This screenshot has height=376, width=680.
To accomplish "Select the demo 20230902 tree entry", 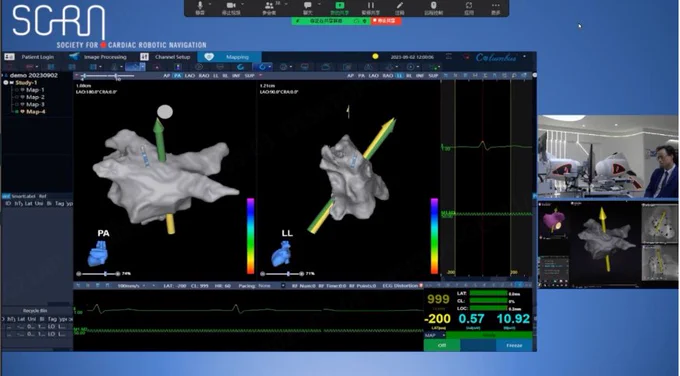I will click(x=34, y=75).
